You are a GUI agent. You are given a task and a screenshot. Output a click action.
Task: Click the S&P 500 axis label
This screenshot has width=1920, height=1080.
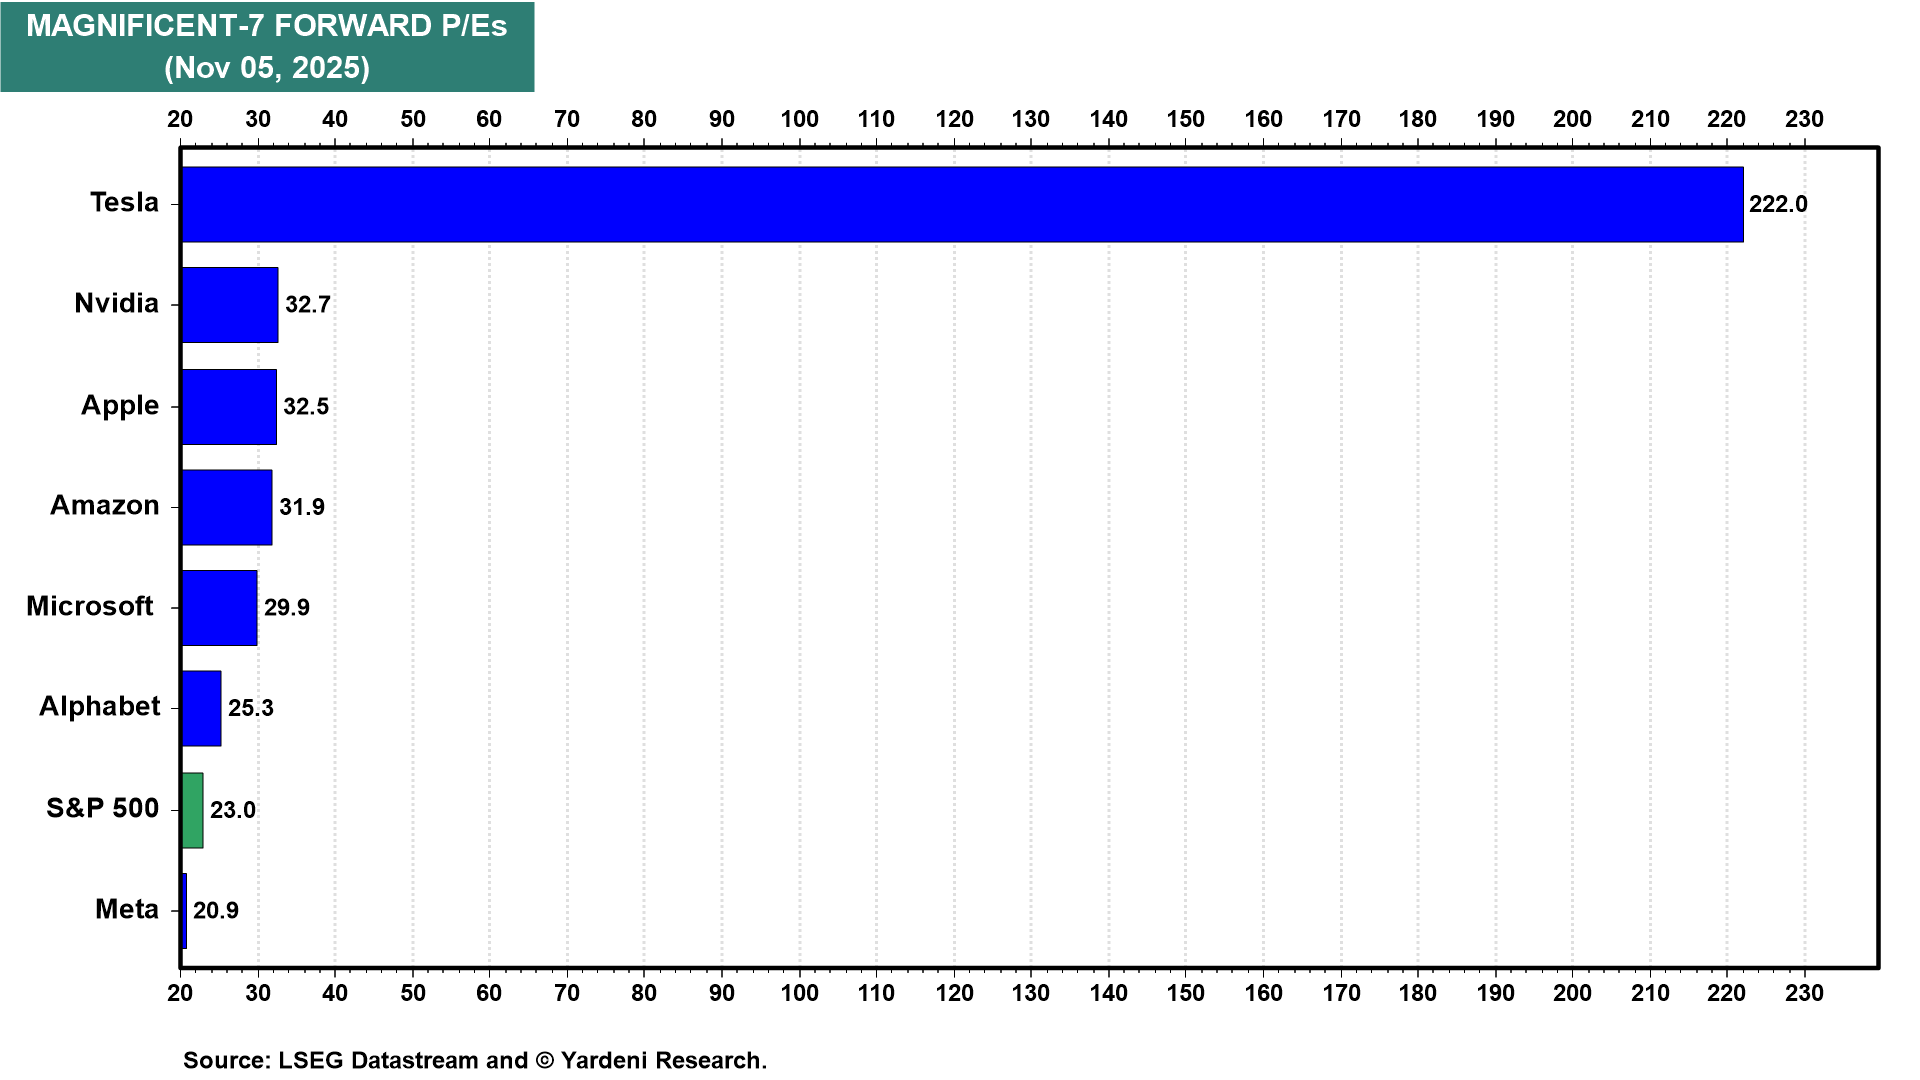[x=102, y=808]
